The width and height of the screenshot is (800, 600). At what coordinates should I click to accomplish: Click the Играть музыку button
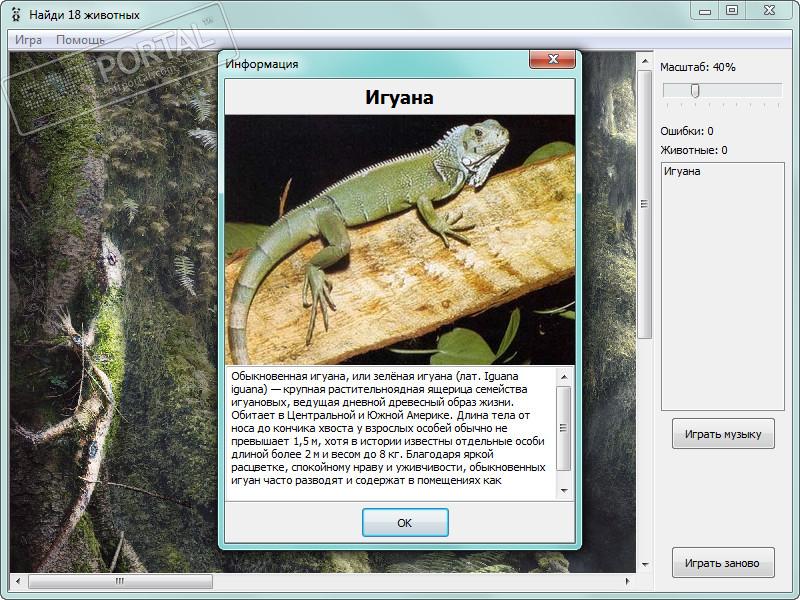[723, 434]
